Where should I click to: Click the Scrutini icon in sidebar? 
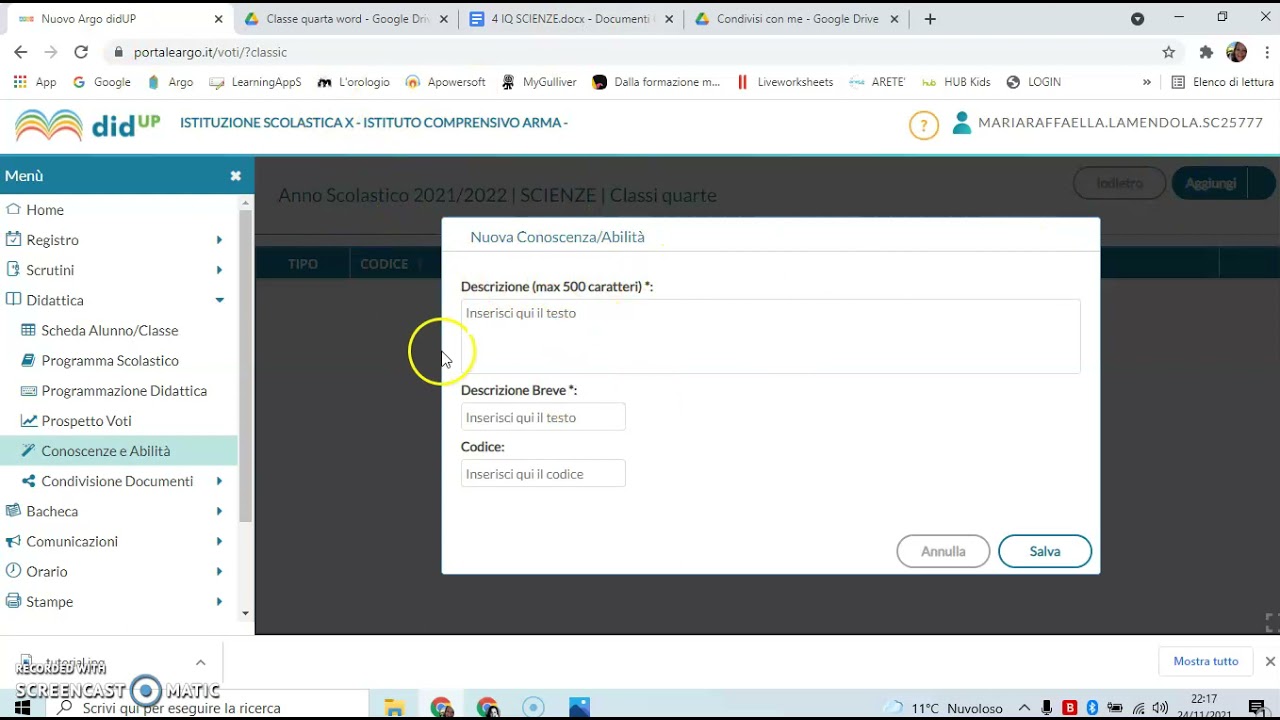click(13, 270)
